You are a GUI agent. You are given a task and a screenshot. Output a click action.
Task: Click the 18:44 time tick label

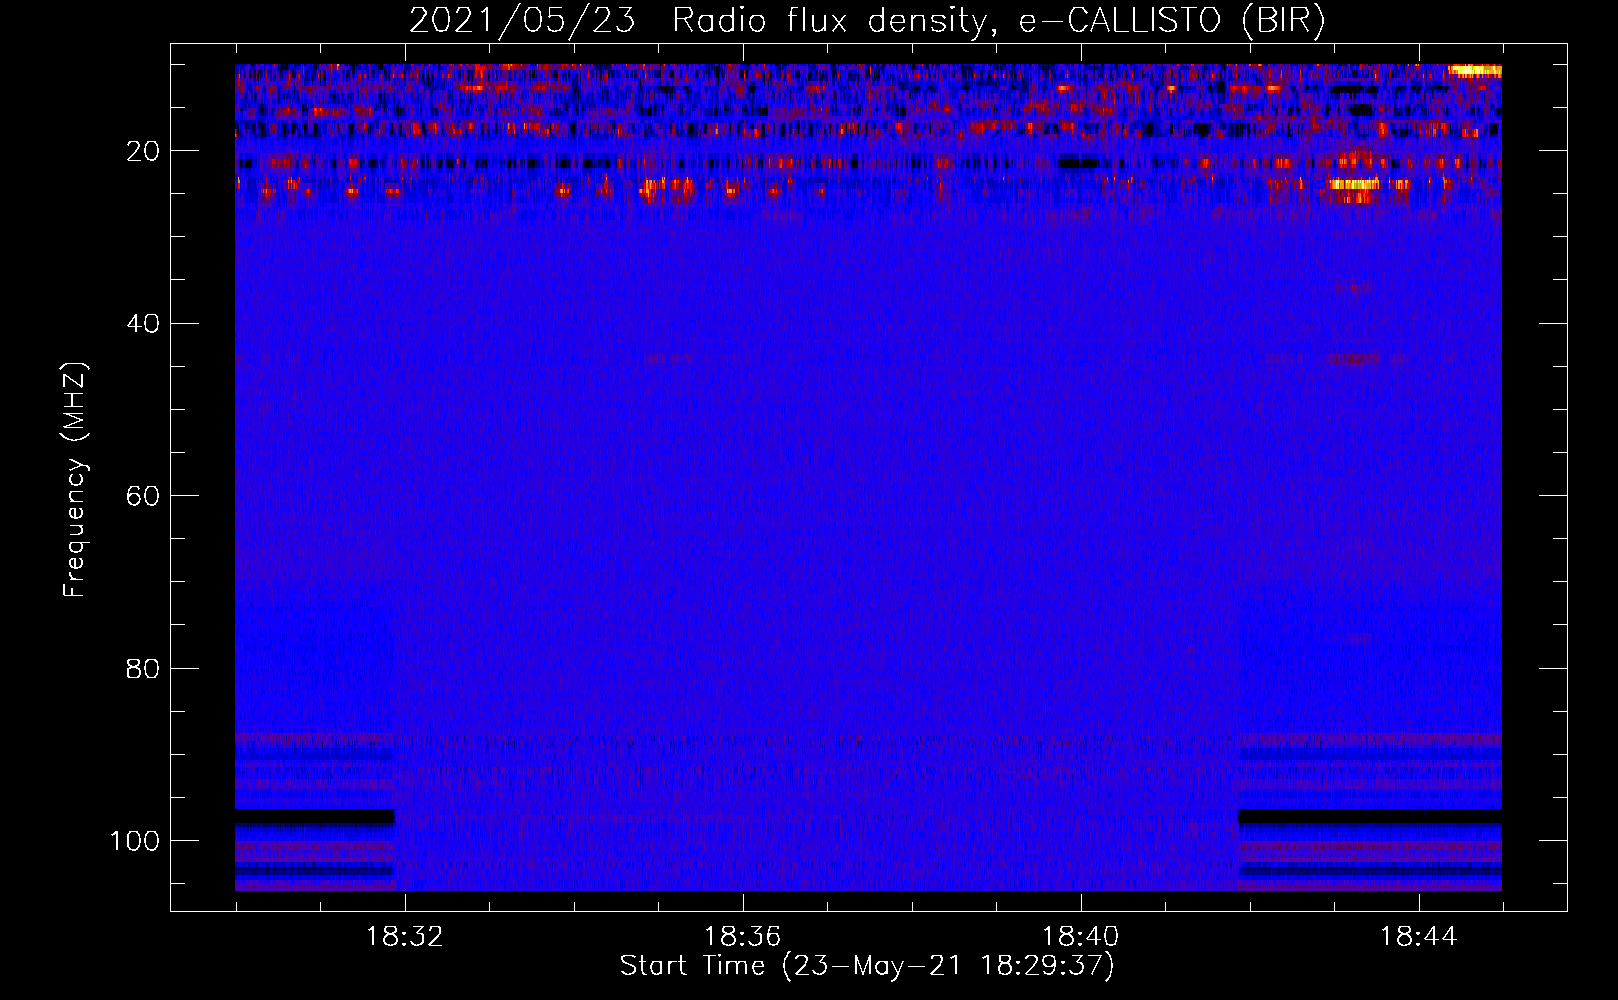click(x=1419, y=937)
